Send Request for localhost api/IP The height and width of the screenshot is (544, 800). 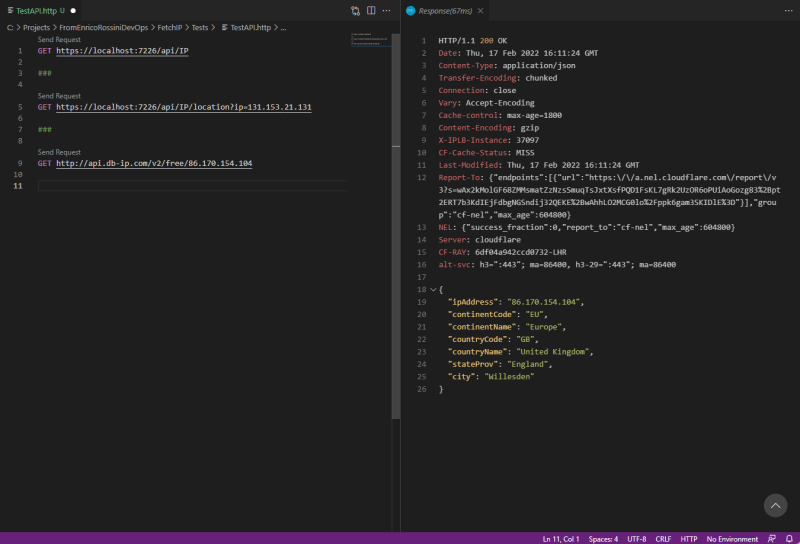(x=59, y=39)
